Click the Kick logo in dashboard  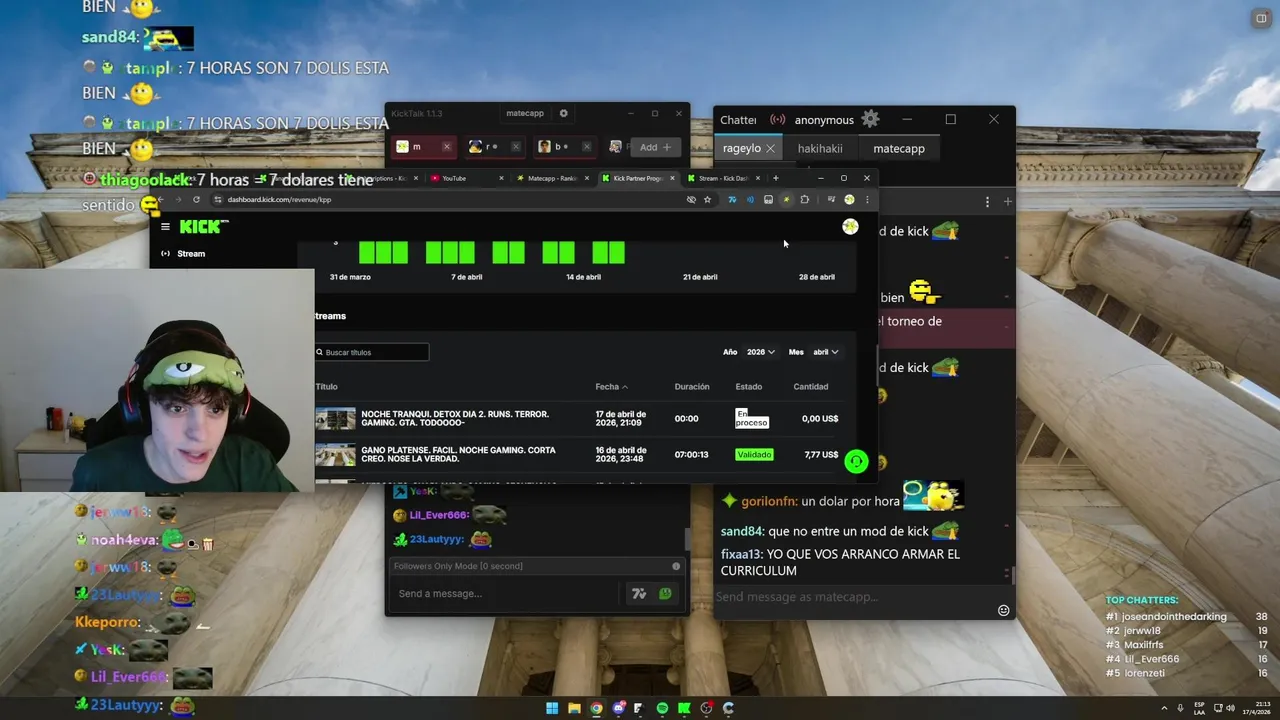tap(204, 227)
